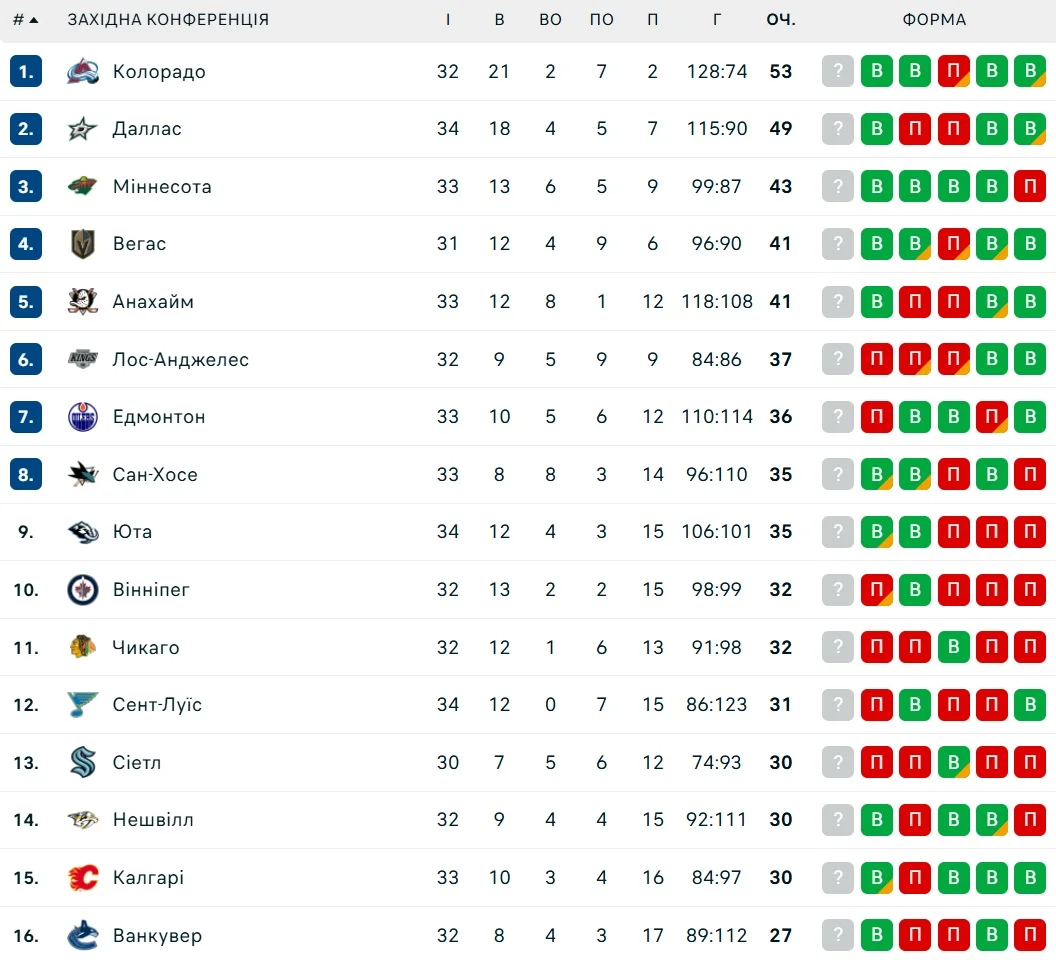1056x960 pixels.
Task: Click the Сент-Луїс team name
Action: pyautogui.click(x=157, y=705)
